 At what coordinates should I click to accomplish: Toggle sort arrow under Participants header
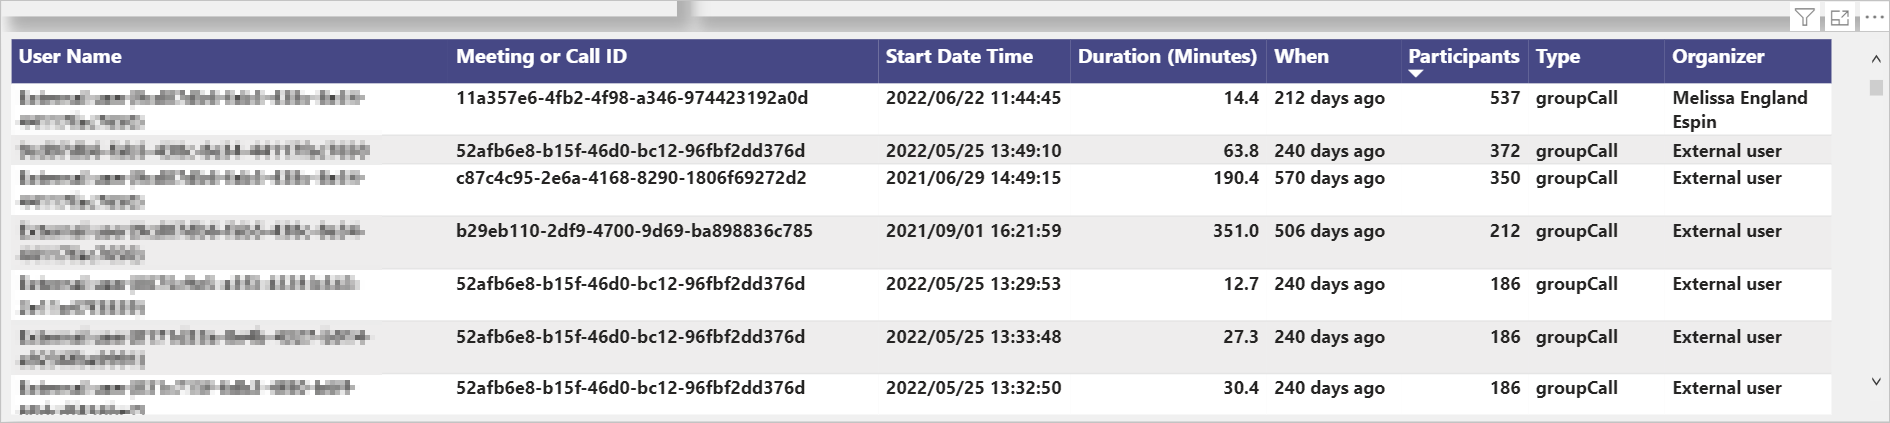[x=1415, y=74]
